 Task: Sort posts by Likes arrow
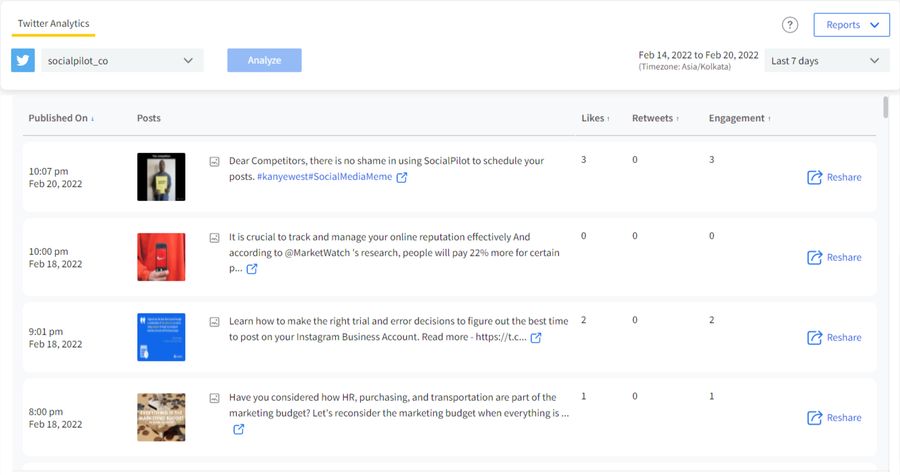point(608,119)
